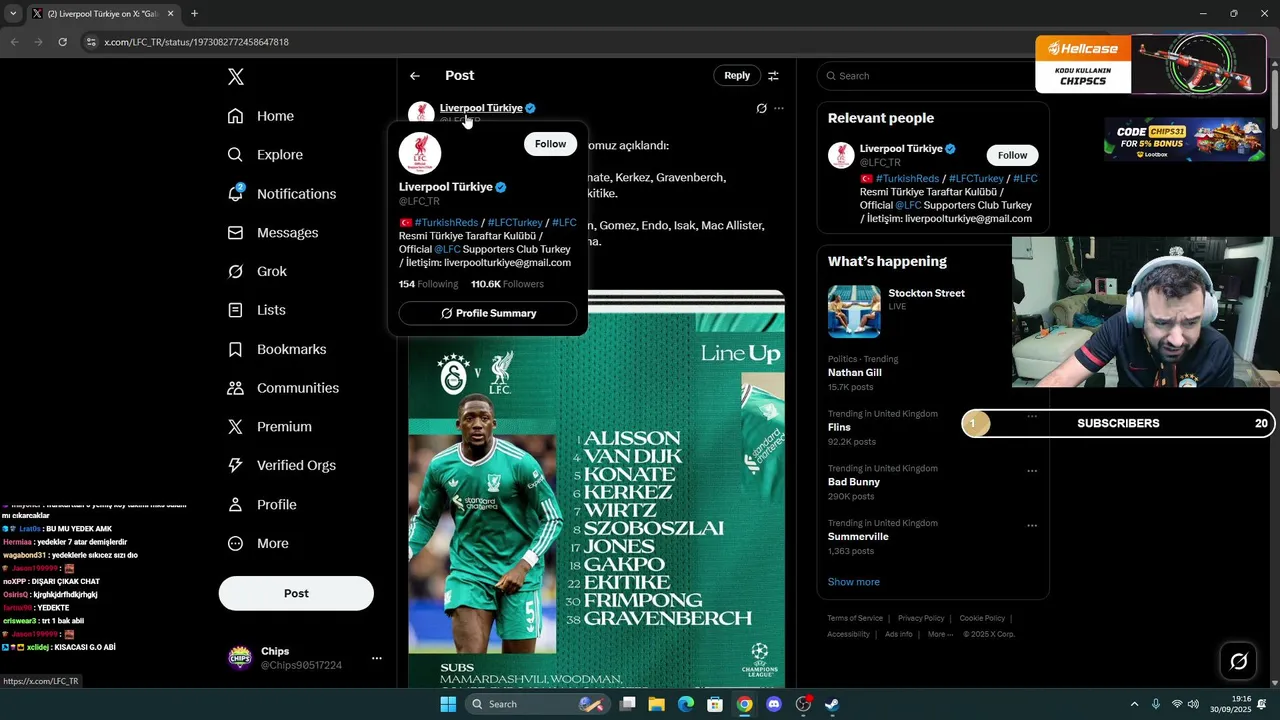The image size is (1280, 720).
Task: Click the X logo in the sidebar
Action: [235, 77]
